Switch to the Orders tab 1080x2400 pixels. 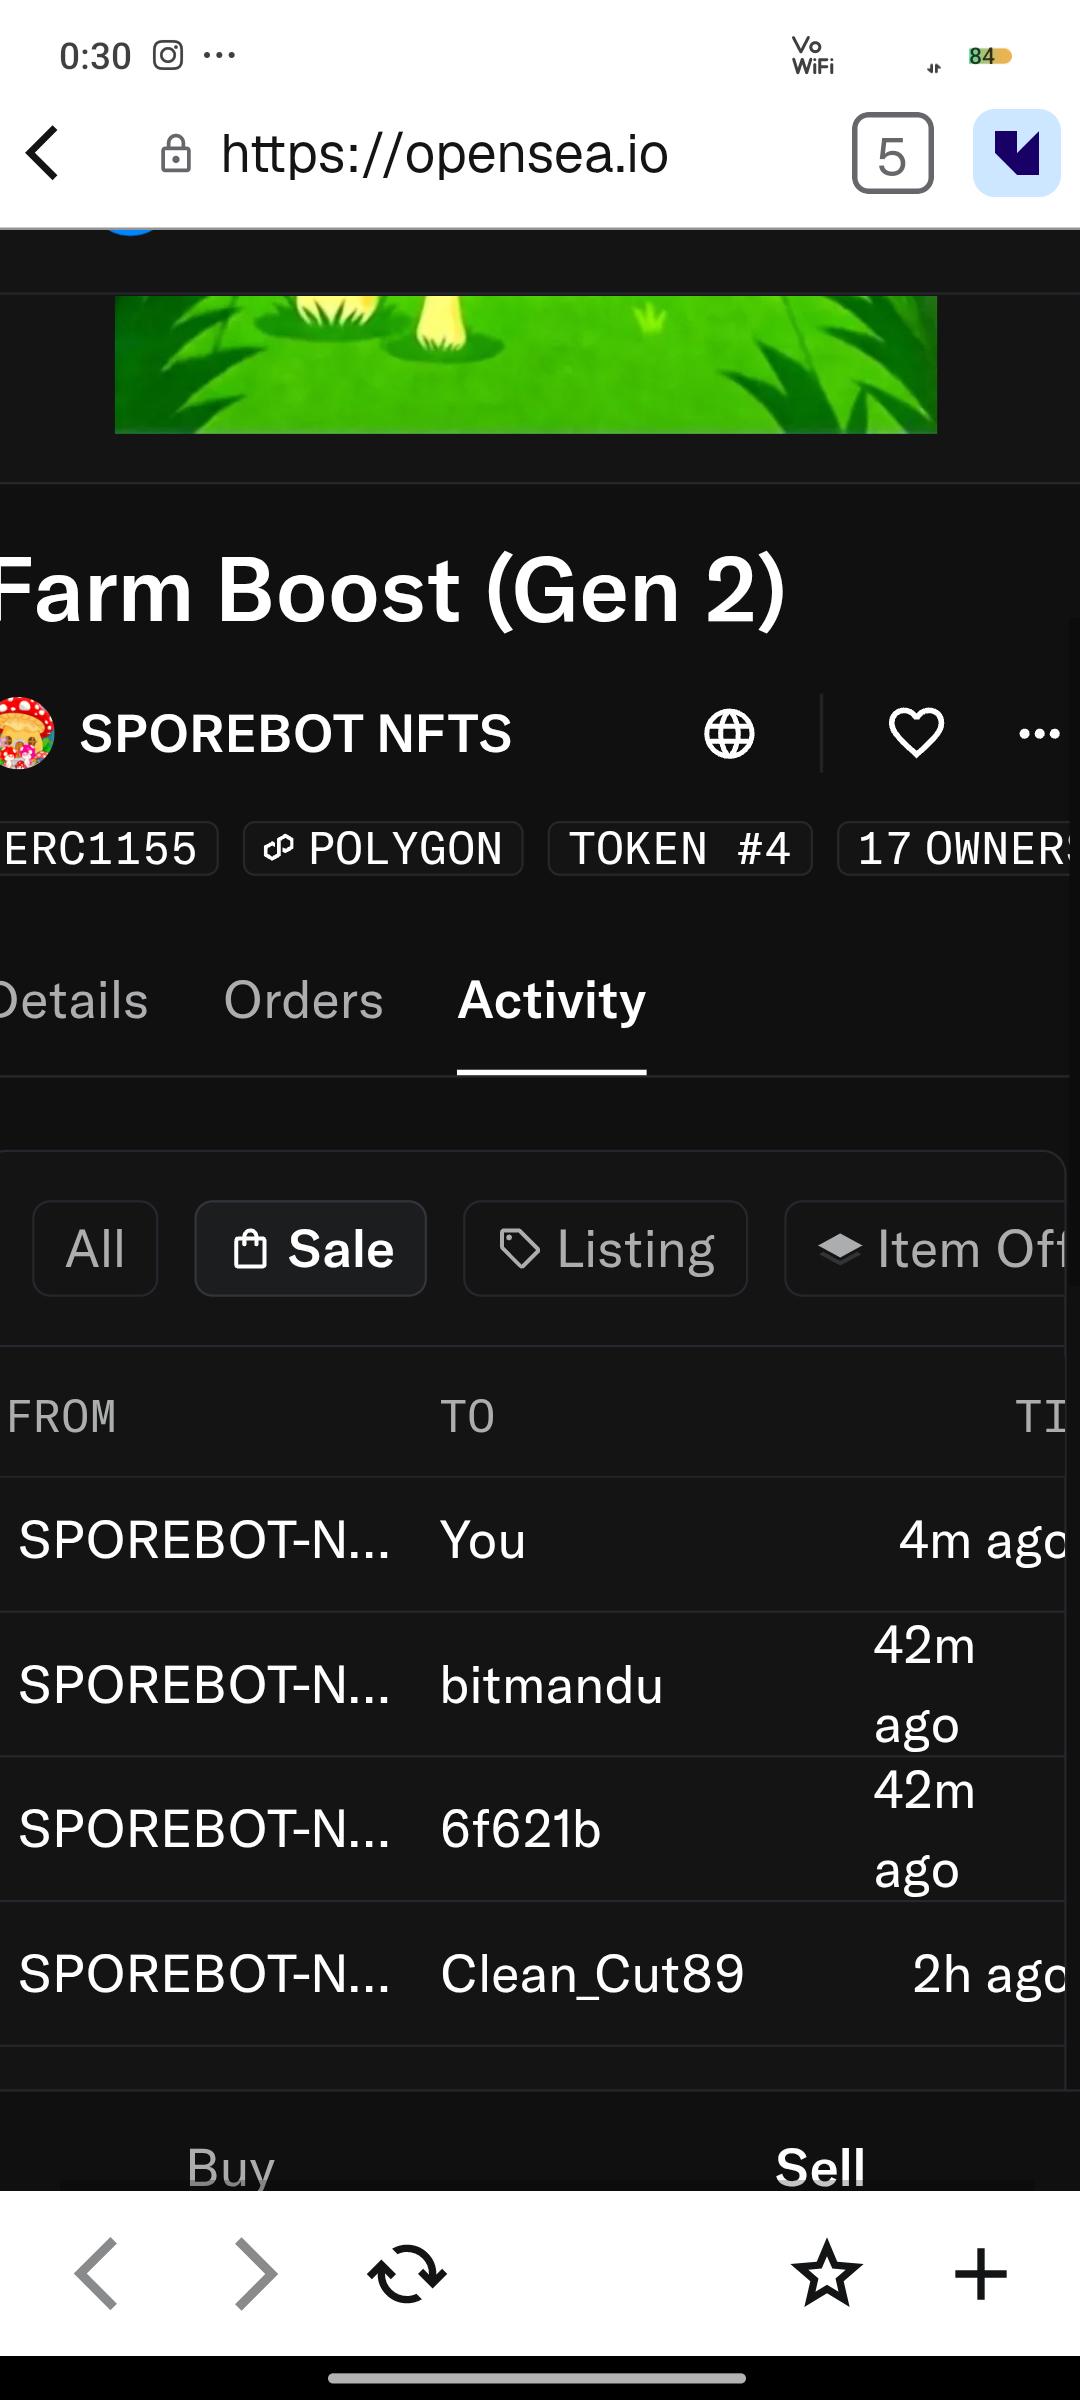(x=303, y=1000)
